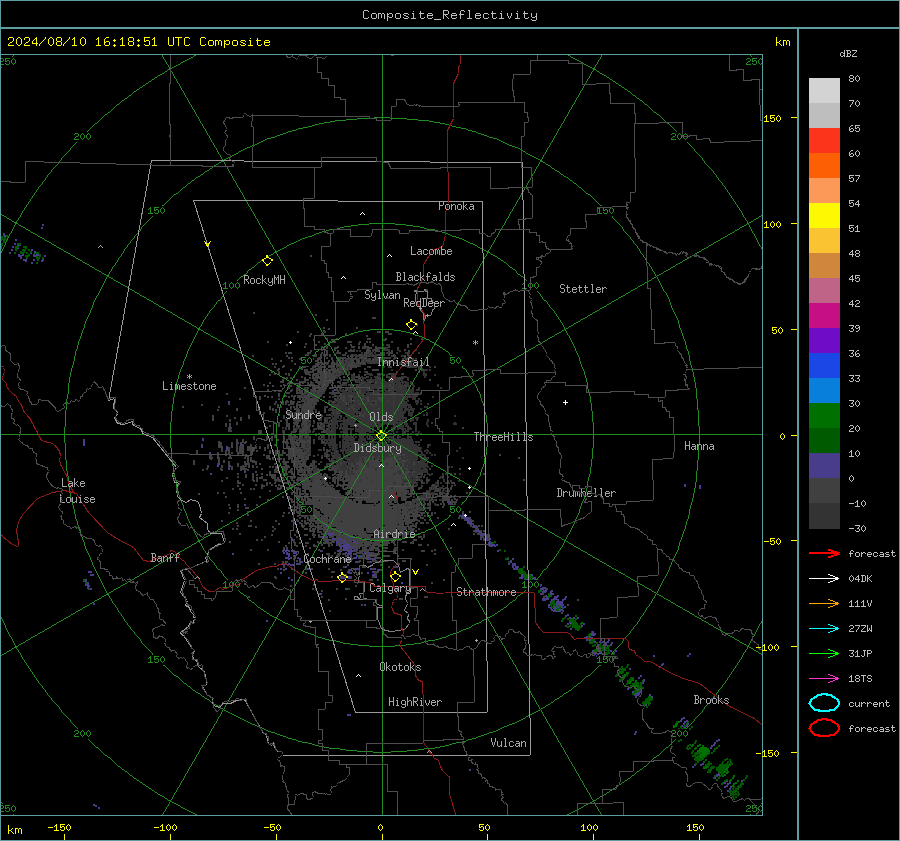Click the Vulcan town label
This screenshot has height=841, width=900.
[x=509, y=743]
